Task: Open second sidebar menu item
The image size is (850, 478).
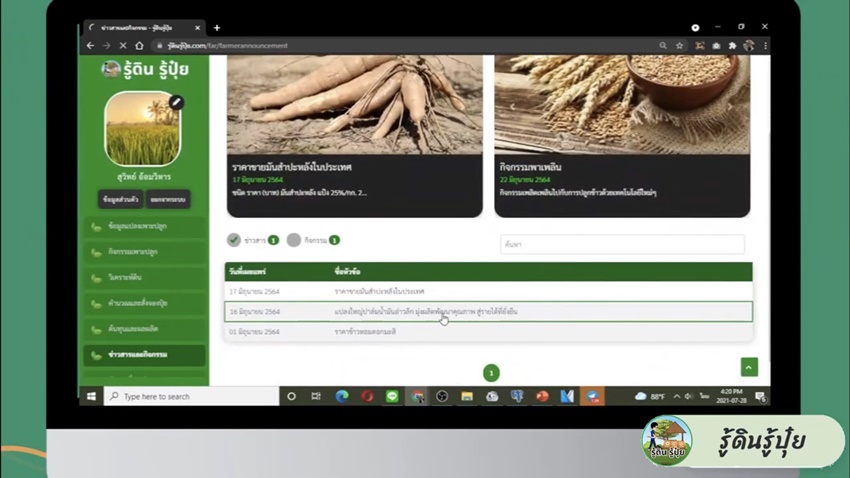Action: (x=145, y=252)
